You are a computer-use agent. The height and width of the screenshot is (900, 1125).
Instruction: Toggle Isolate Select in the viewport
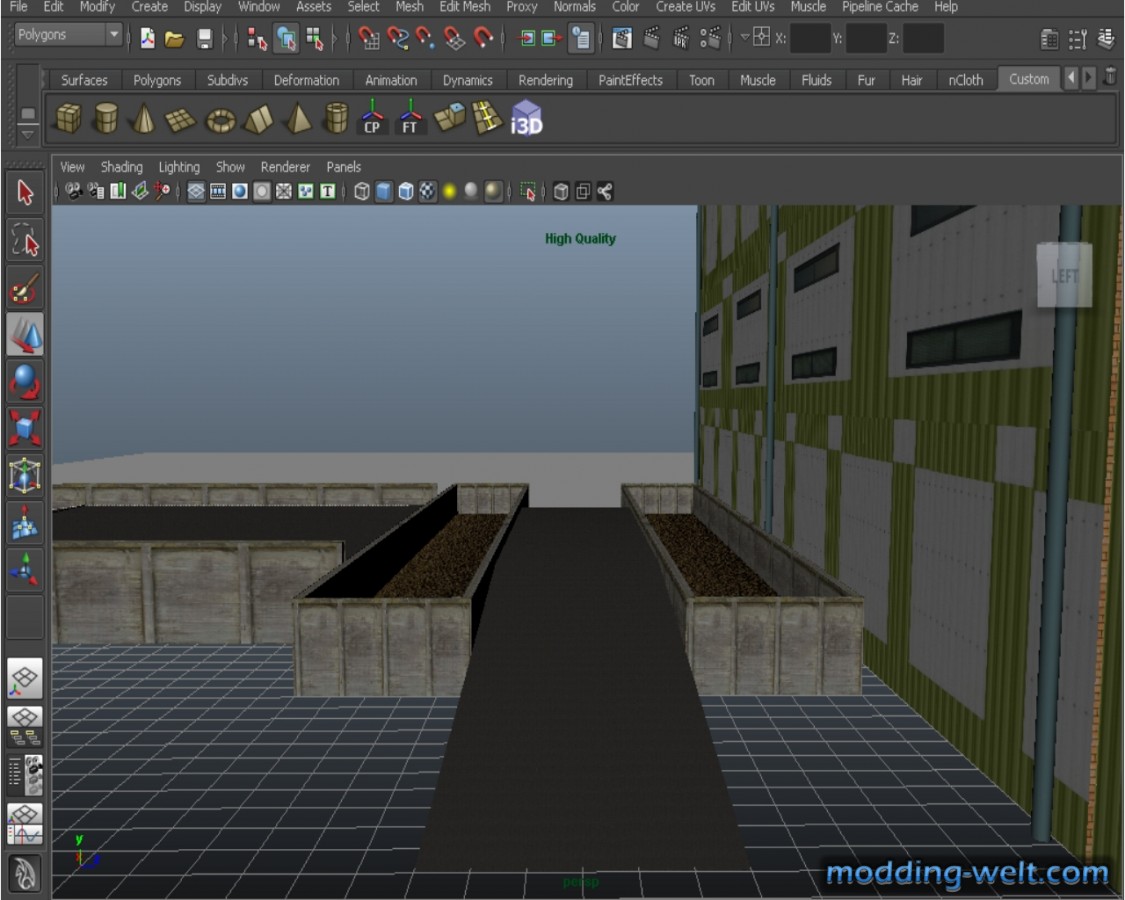[528, 192]
